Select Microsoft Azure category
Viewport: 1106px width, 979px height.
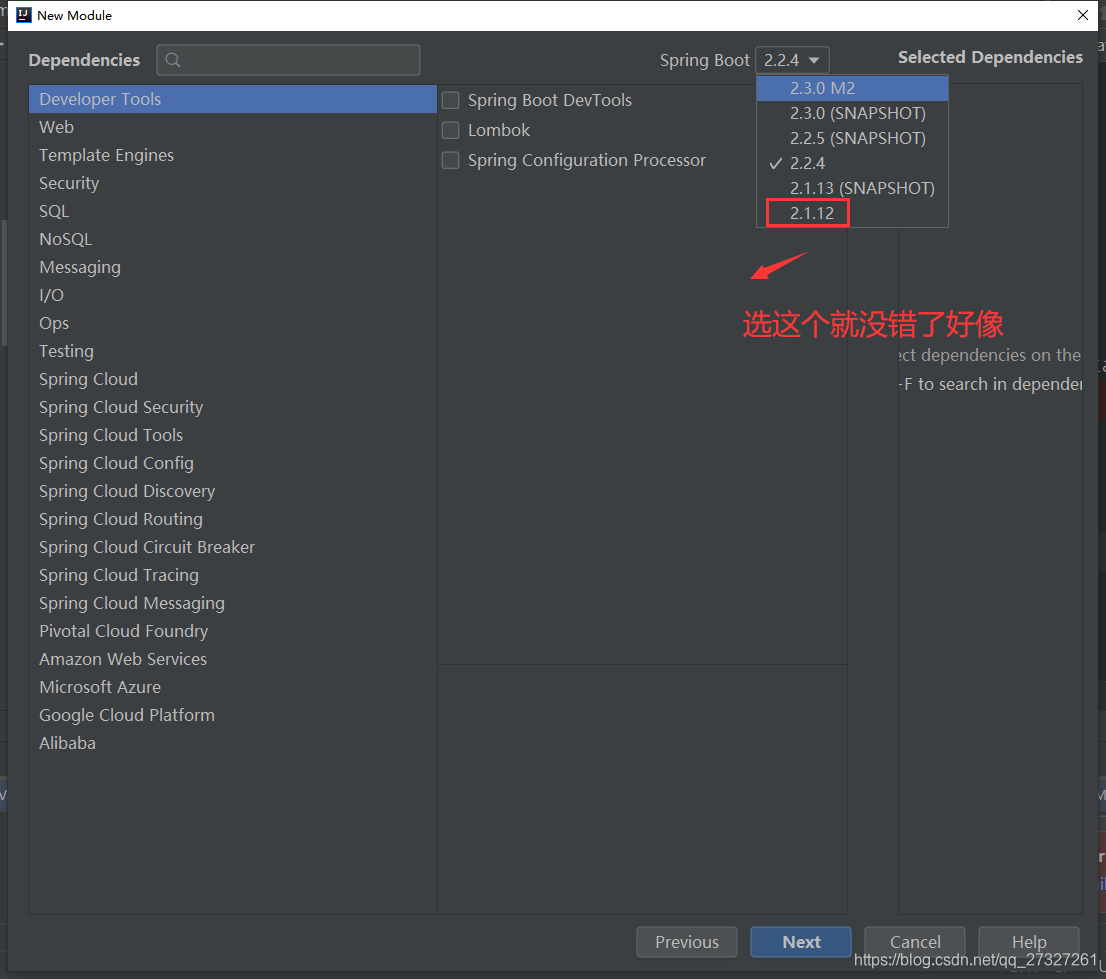tap(233, 687)
